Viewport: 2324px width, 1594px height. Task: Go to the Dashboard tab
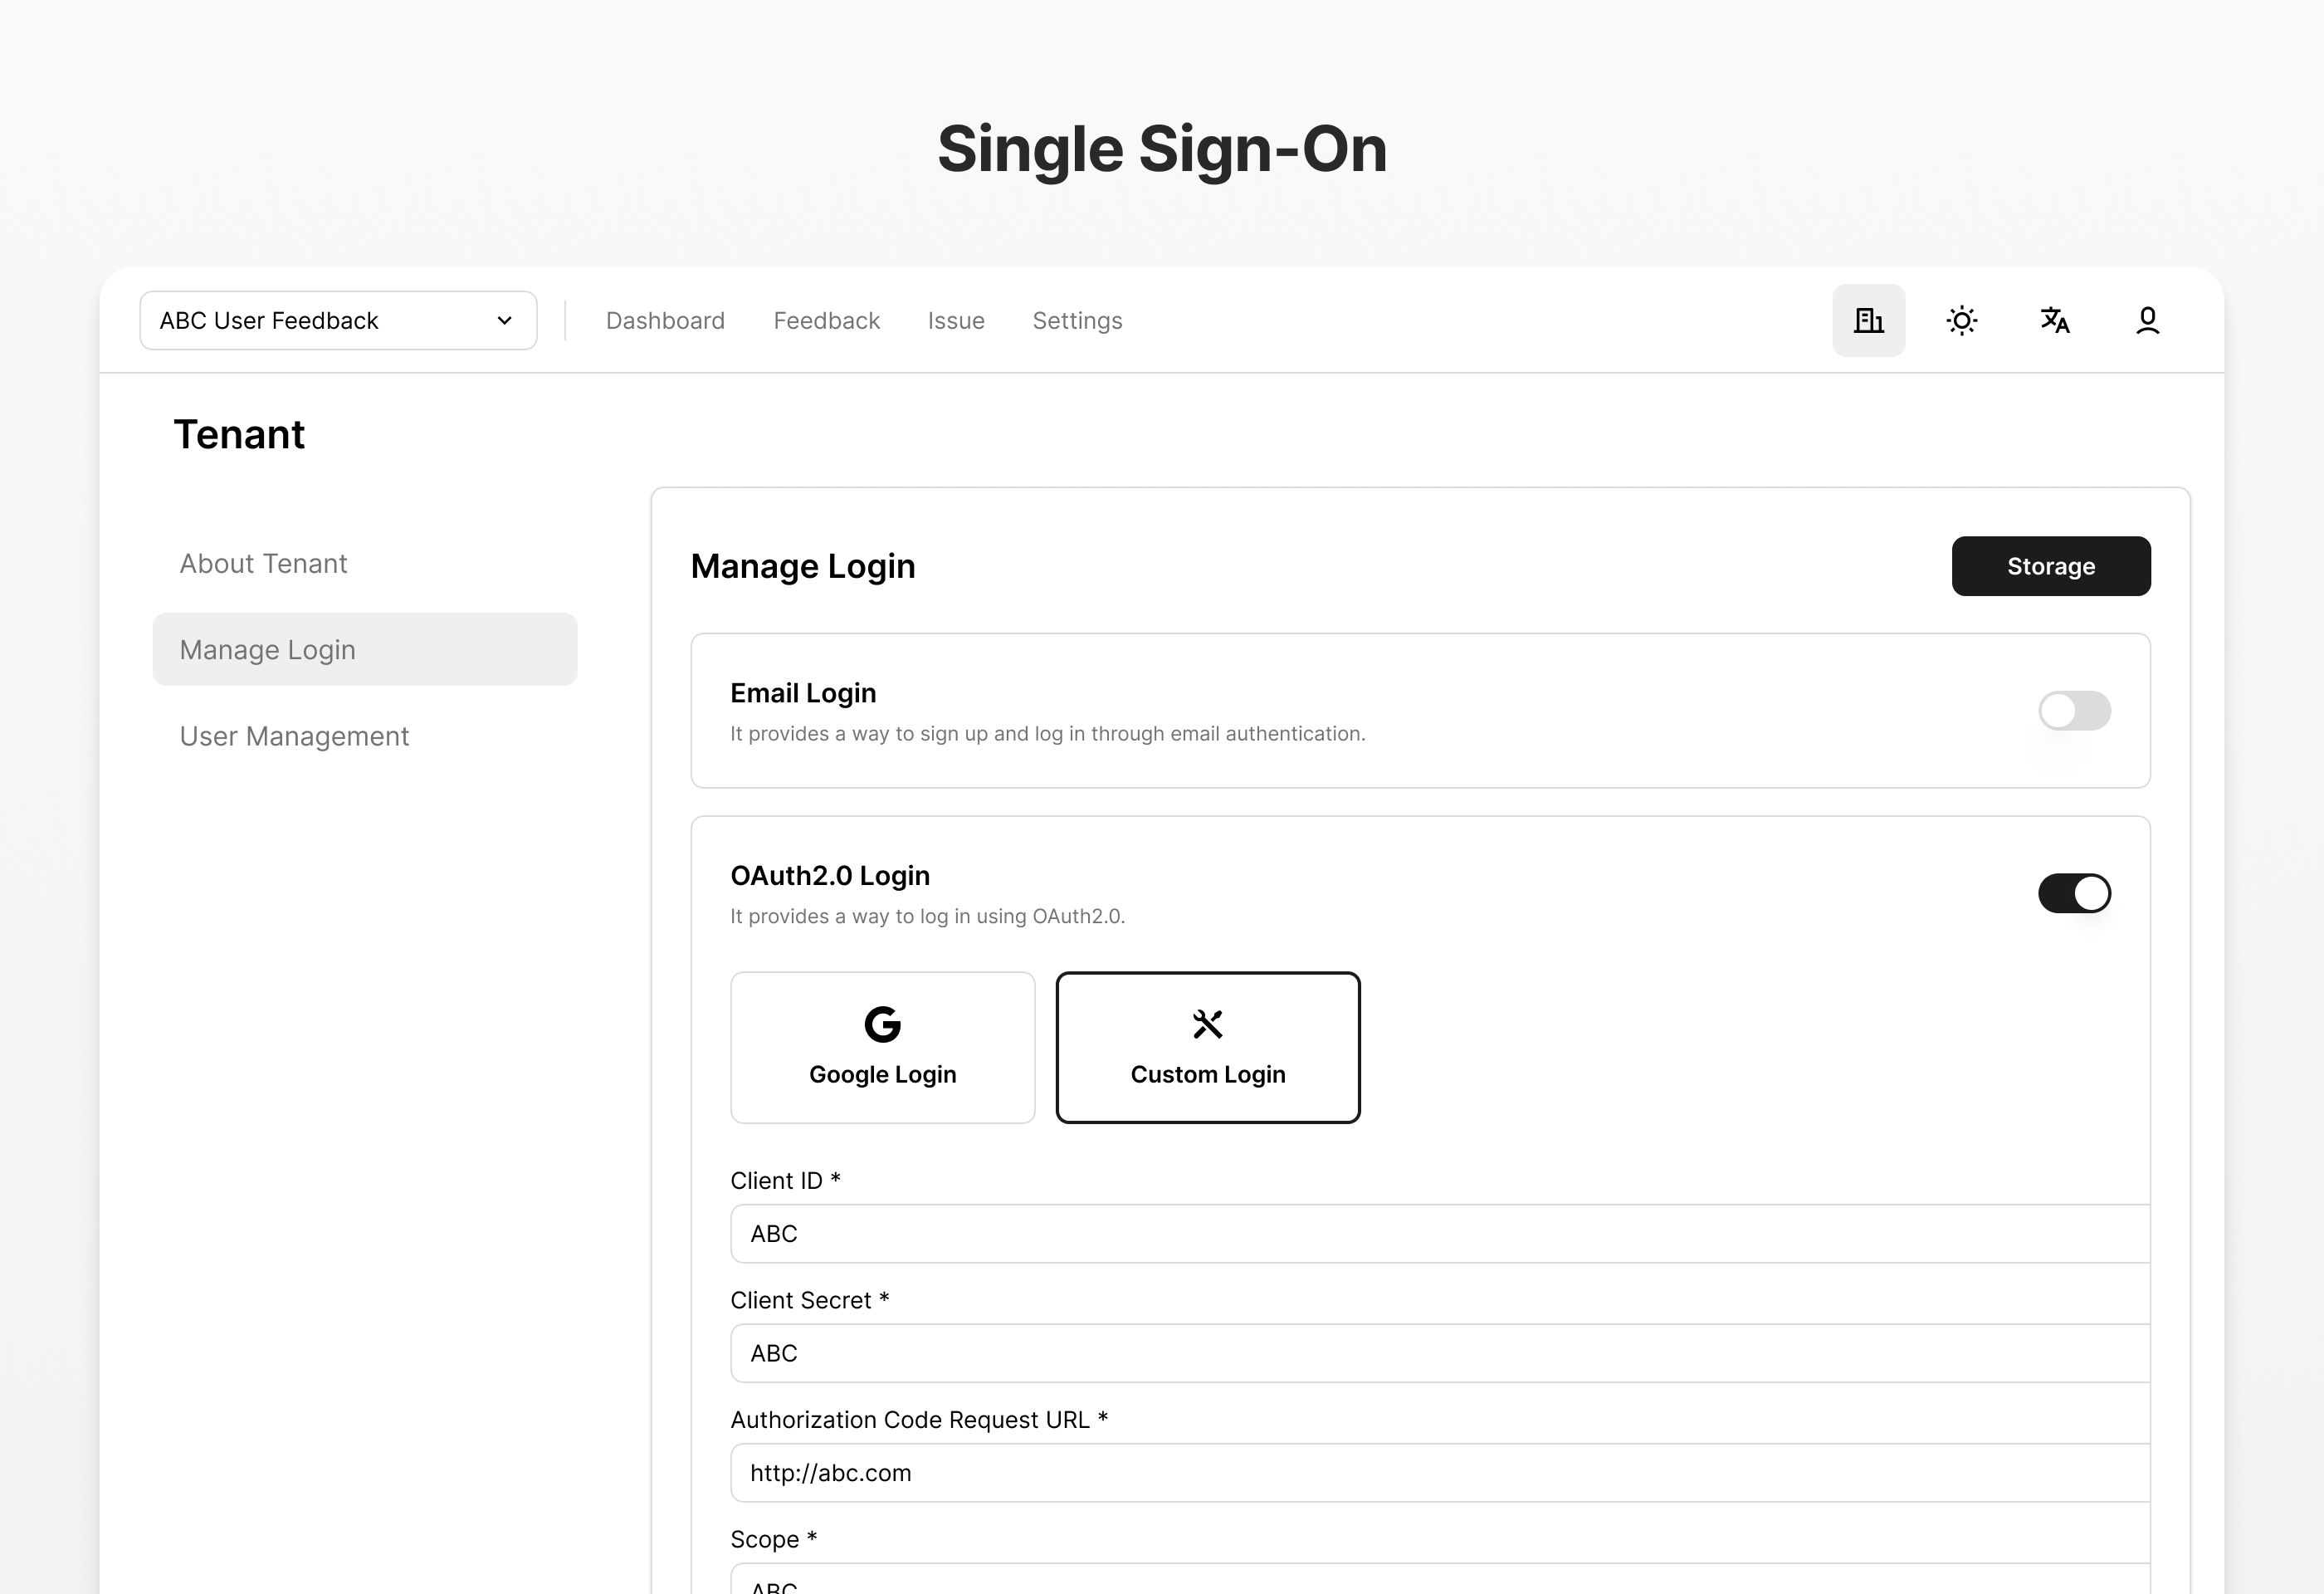(664, 320)
